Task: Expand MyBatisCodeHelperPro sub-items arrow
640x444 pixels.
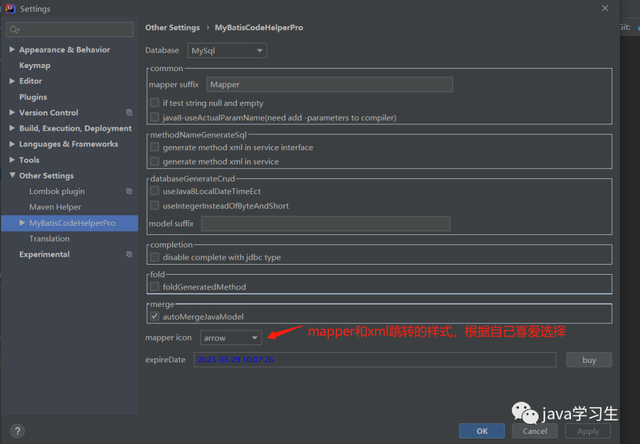Action: 22,223
